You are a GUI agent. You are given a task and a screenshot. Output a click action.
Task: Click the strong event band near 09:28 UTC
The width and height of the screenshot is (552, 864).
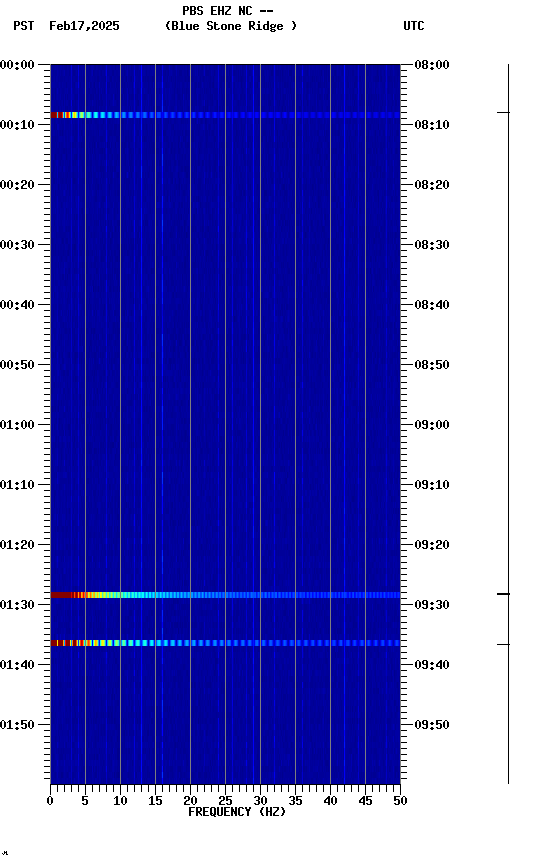[x=225, y=595]
